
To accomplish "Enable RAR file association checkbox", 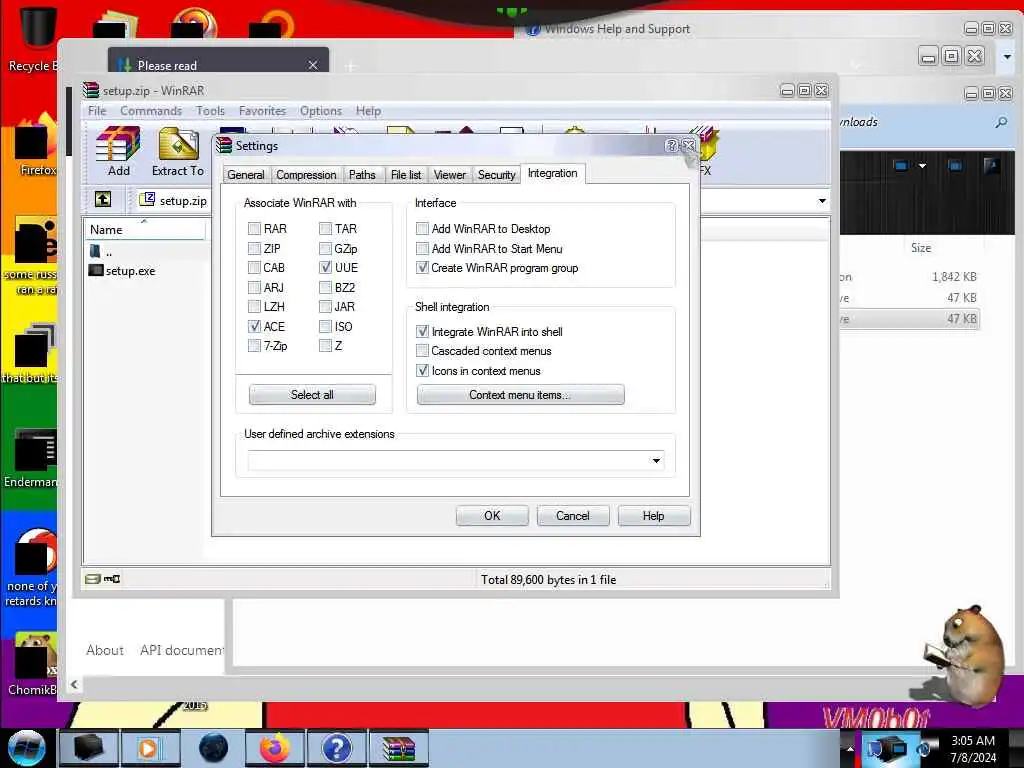I will pos(254,229).
